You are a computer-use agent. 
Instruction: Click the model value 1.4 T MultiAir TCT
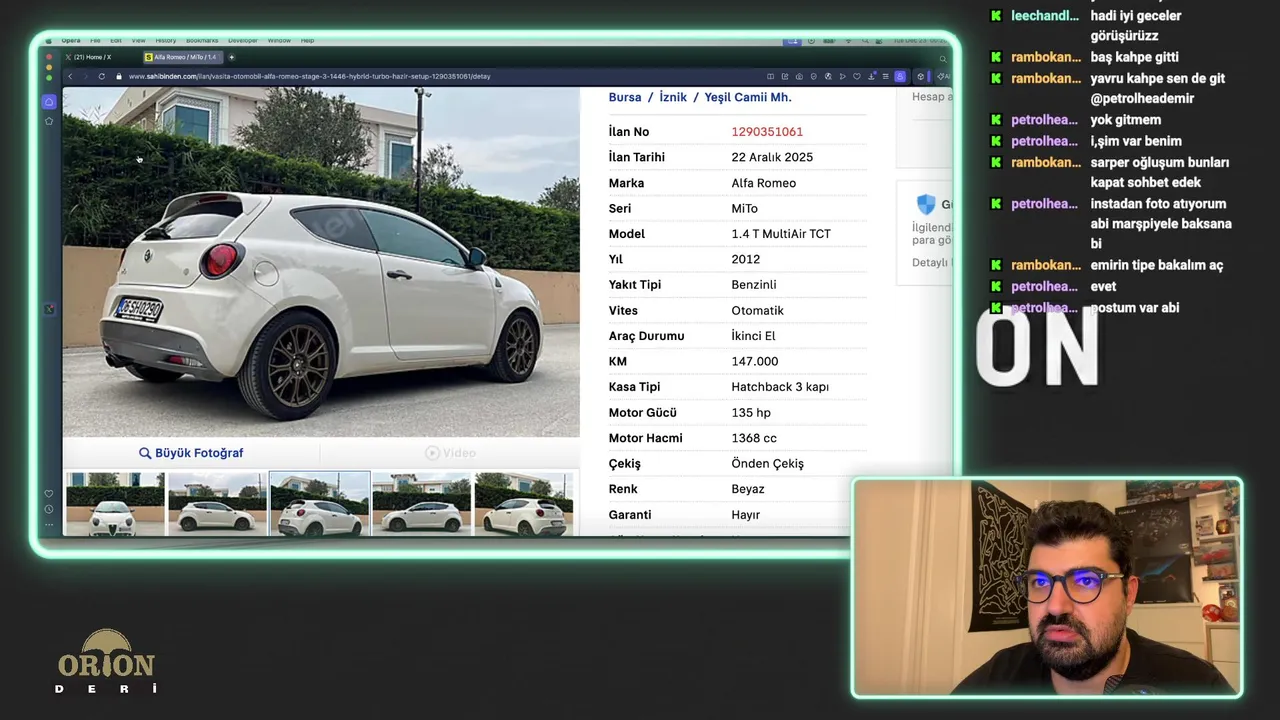(781, 234)
